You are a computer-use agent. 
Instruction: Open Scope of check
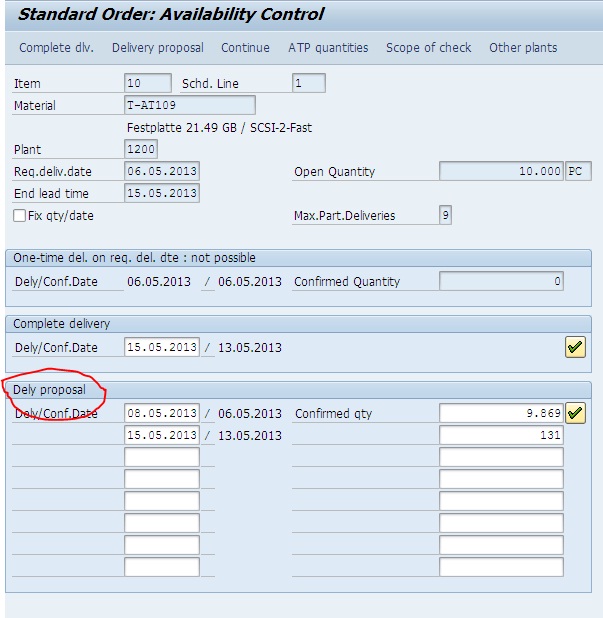(428, 48)
